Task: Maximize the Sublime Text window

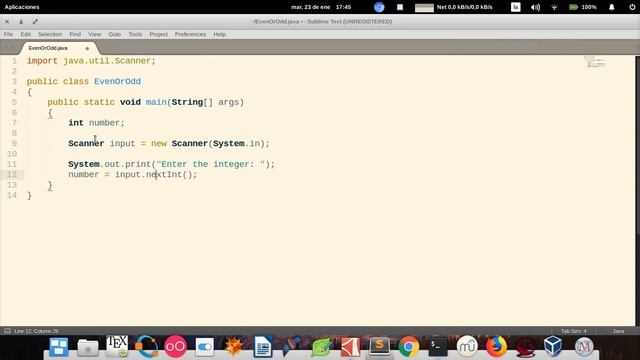Action: pyautogui.click(x=35, y=22)
